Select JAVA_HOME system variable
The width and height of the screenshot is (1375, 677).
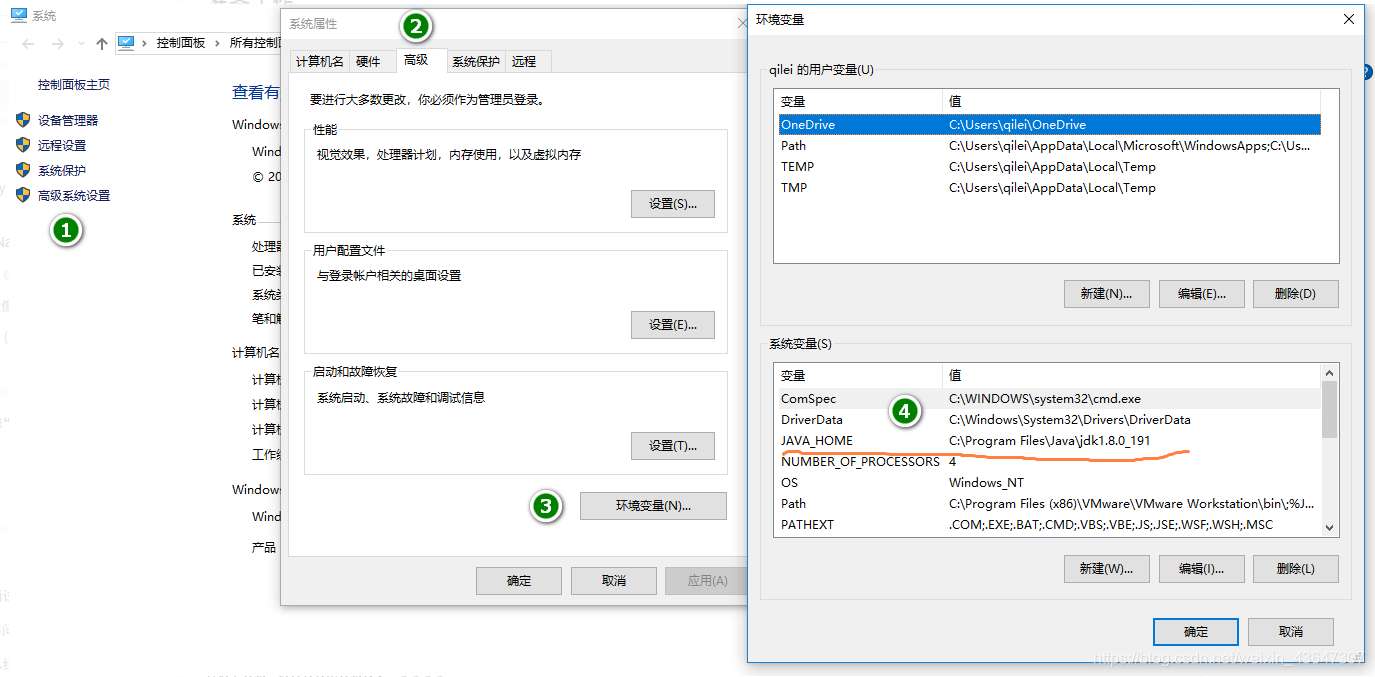tap(1049, 441)
